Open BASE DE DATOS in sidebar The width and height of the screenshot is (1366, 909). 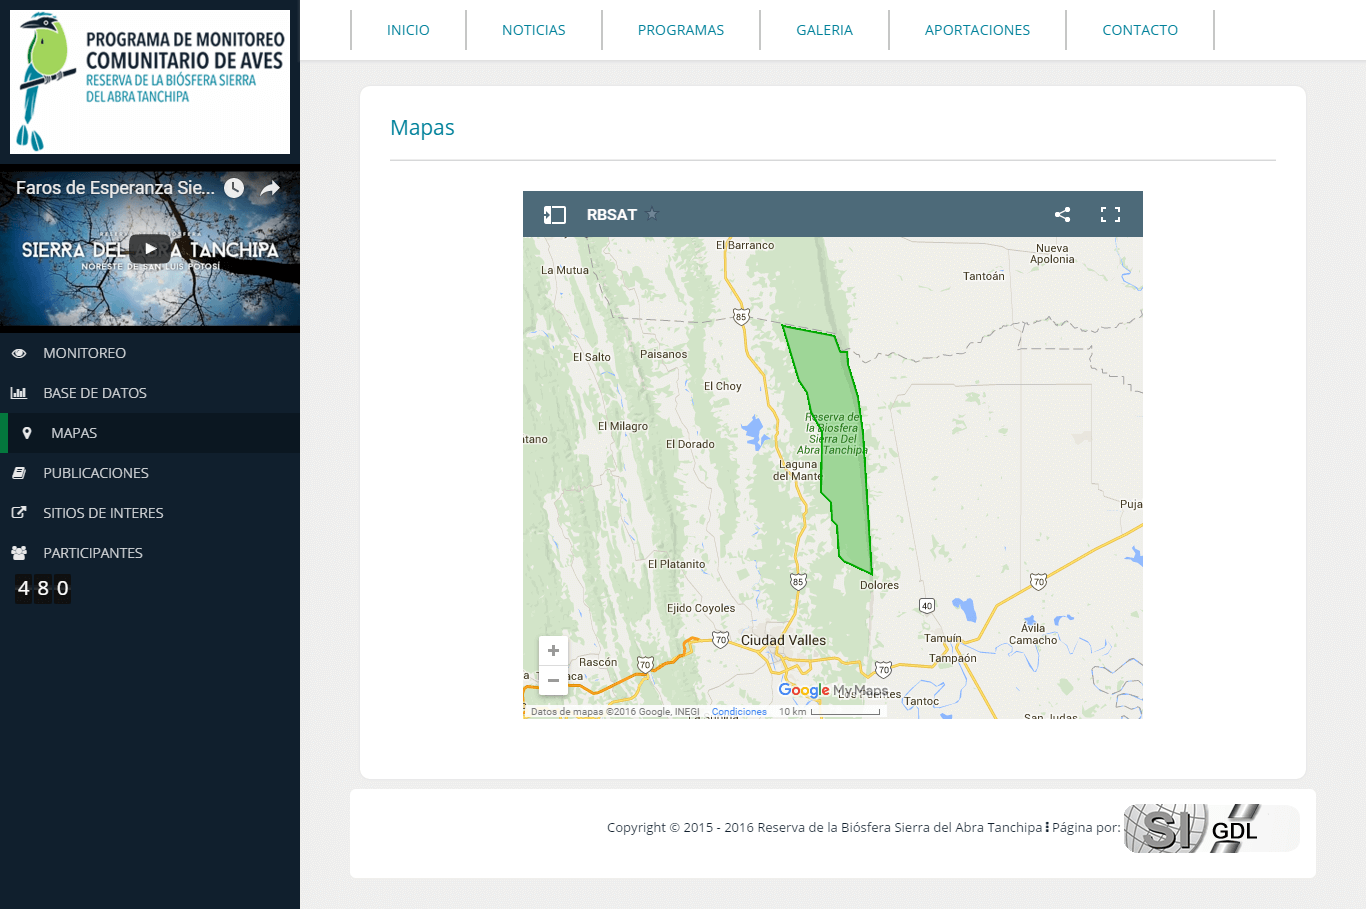pyautogui.click(x=94, y=393)
